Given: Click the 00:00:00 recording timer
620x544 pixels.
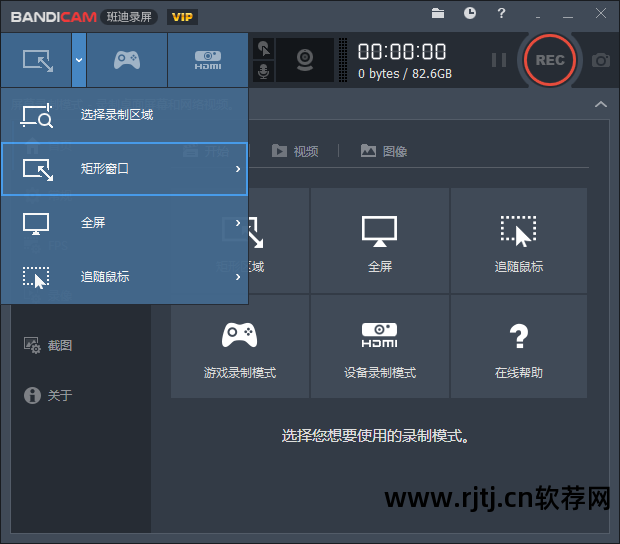Looking at the screenshot, I should (x=402, y=51).
